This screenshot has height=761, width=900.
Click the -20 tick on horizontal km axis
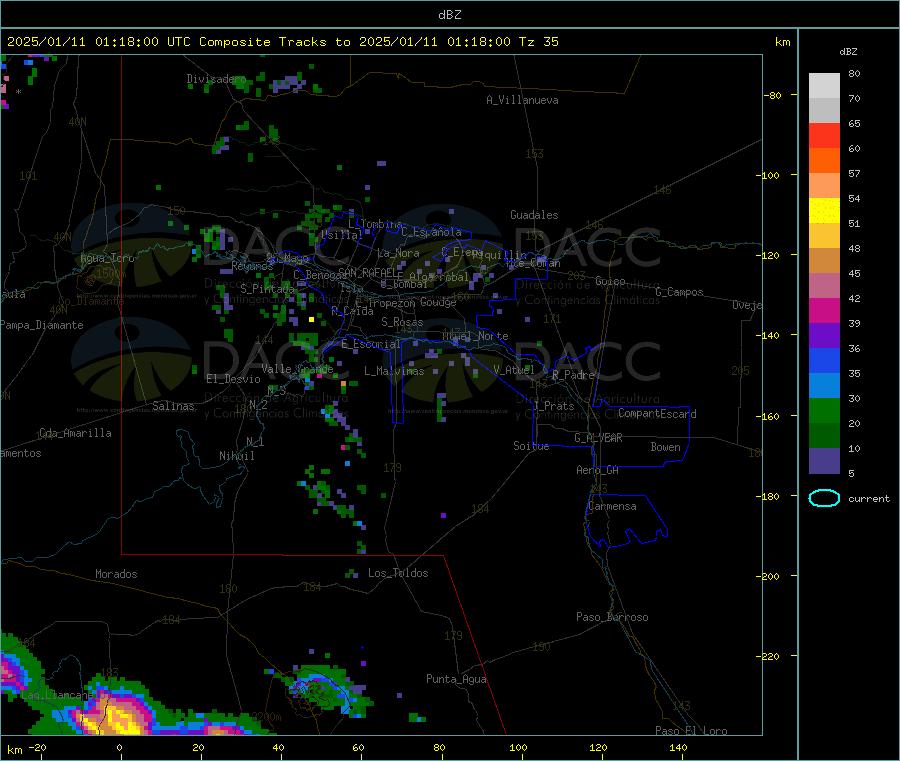coord(38,748)
